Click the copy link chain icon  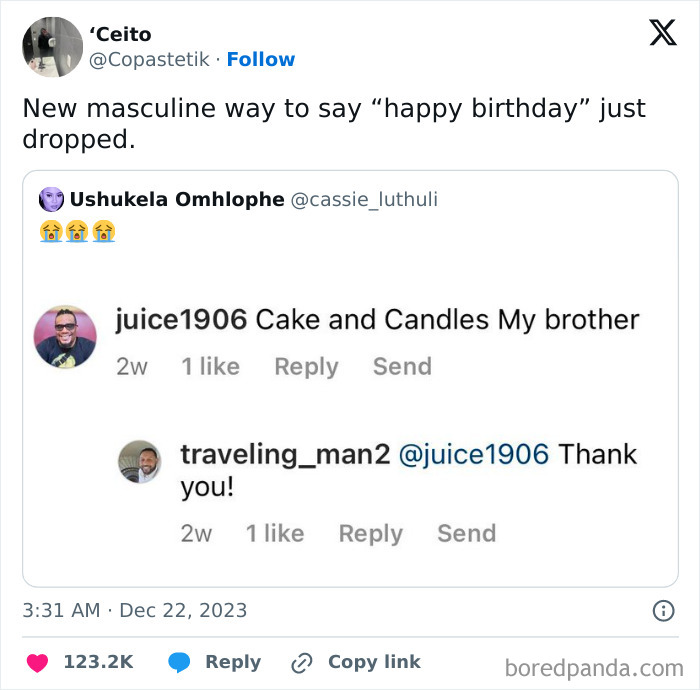click(301, 662)
